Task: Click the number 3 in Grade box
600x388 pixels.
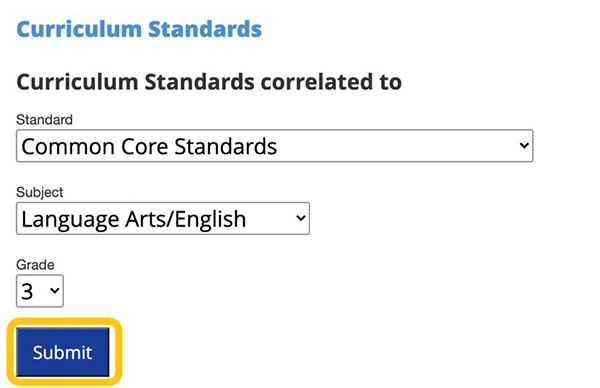Action: tap(27, 292)
